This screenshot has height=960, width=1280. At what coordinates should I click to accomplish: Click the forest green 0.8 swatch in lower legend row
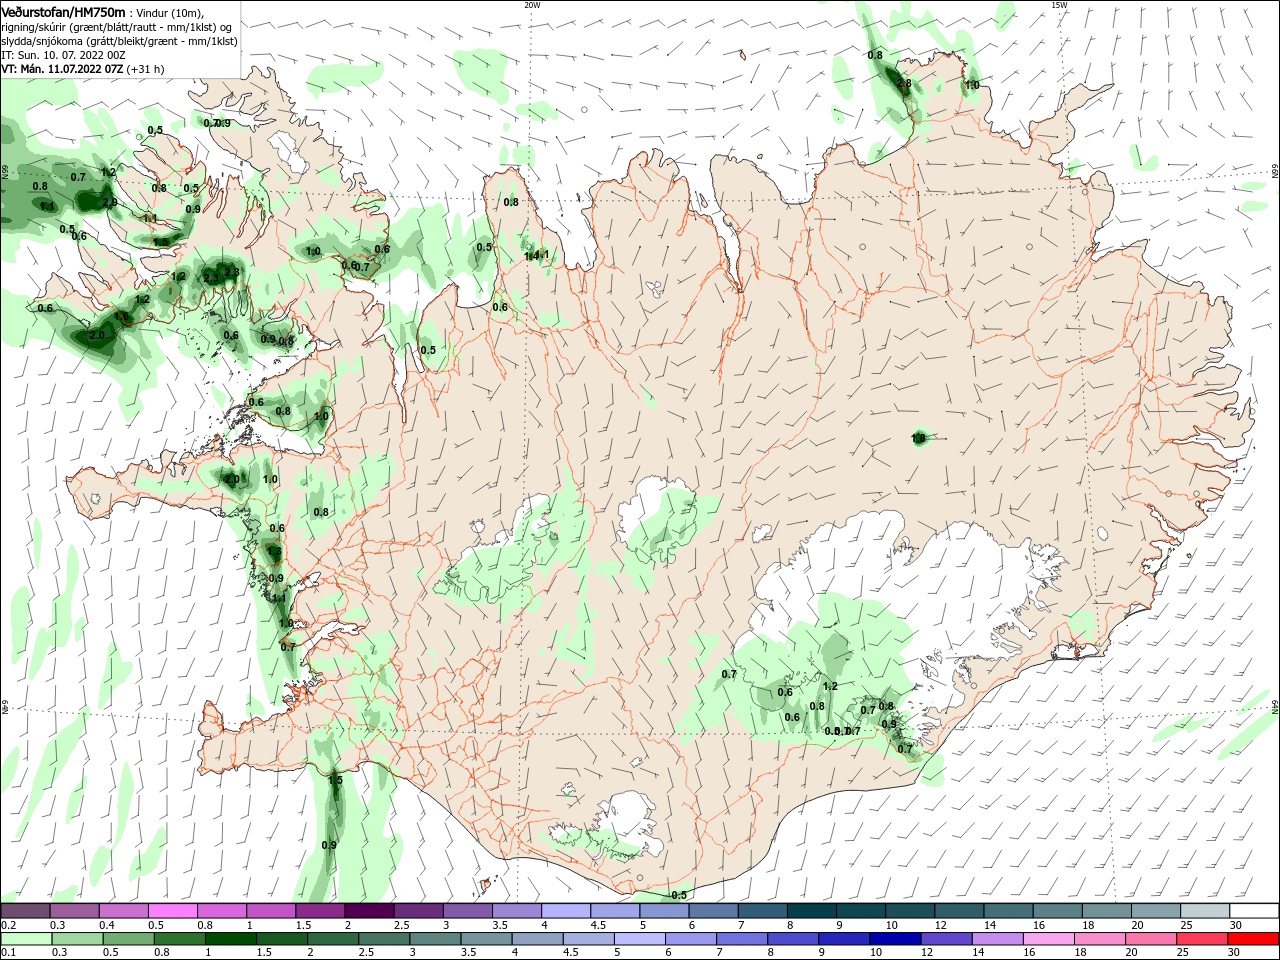[x=180, y=939]
